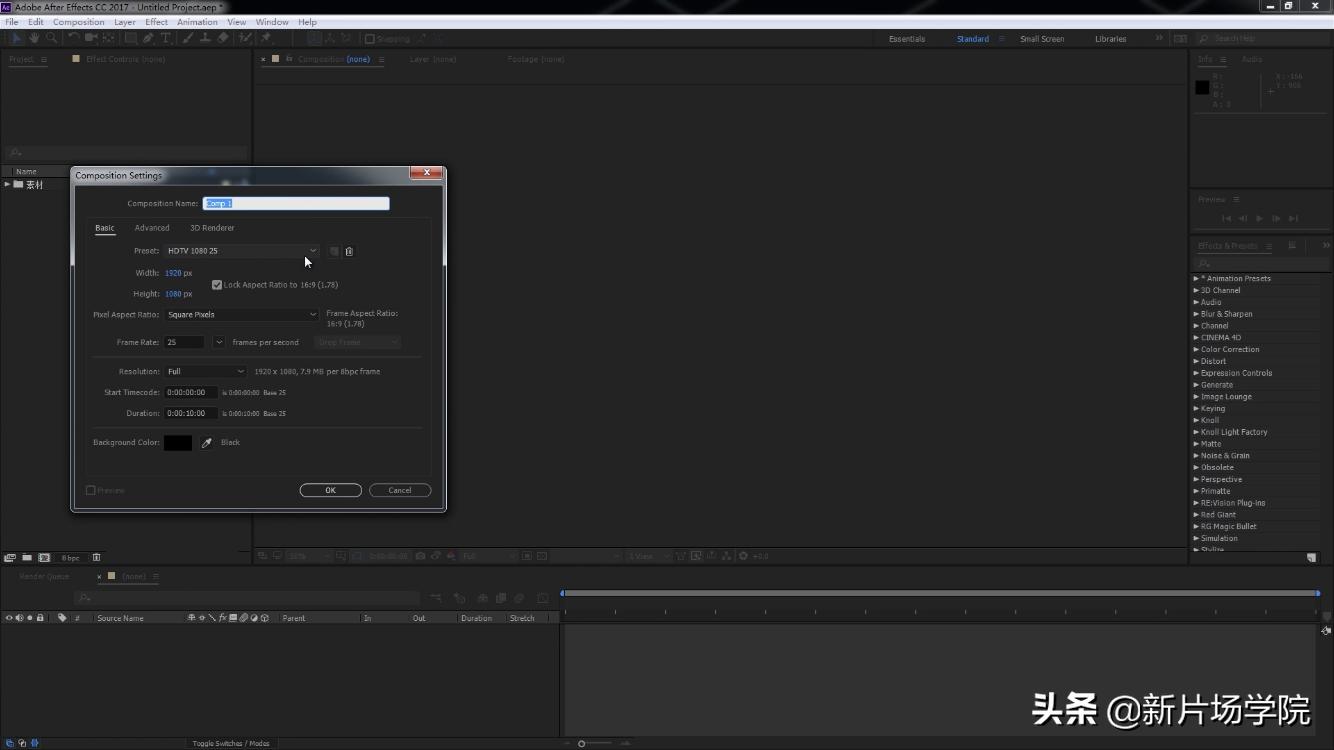Create a new folder in Project panel
Viewport: 1334px width, 750px height.
coord(27,557)
